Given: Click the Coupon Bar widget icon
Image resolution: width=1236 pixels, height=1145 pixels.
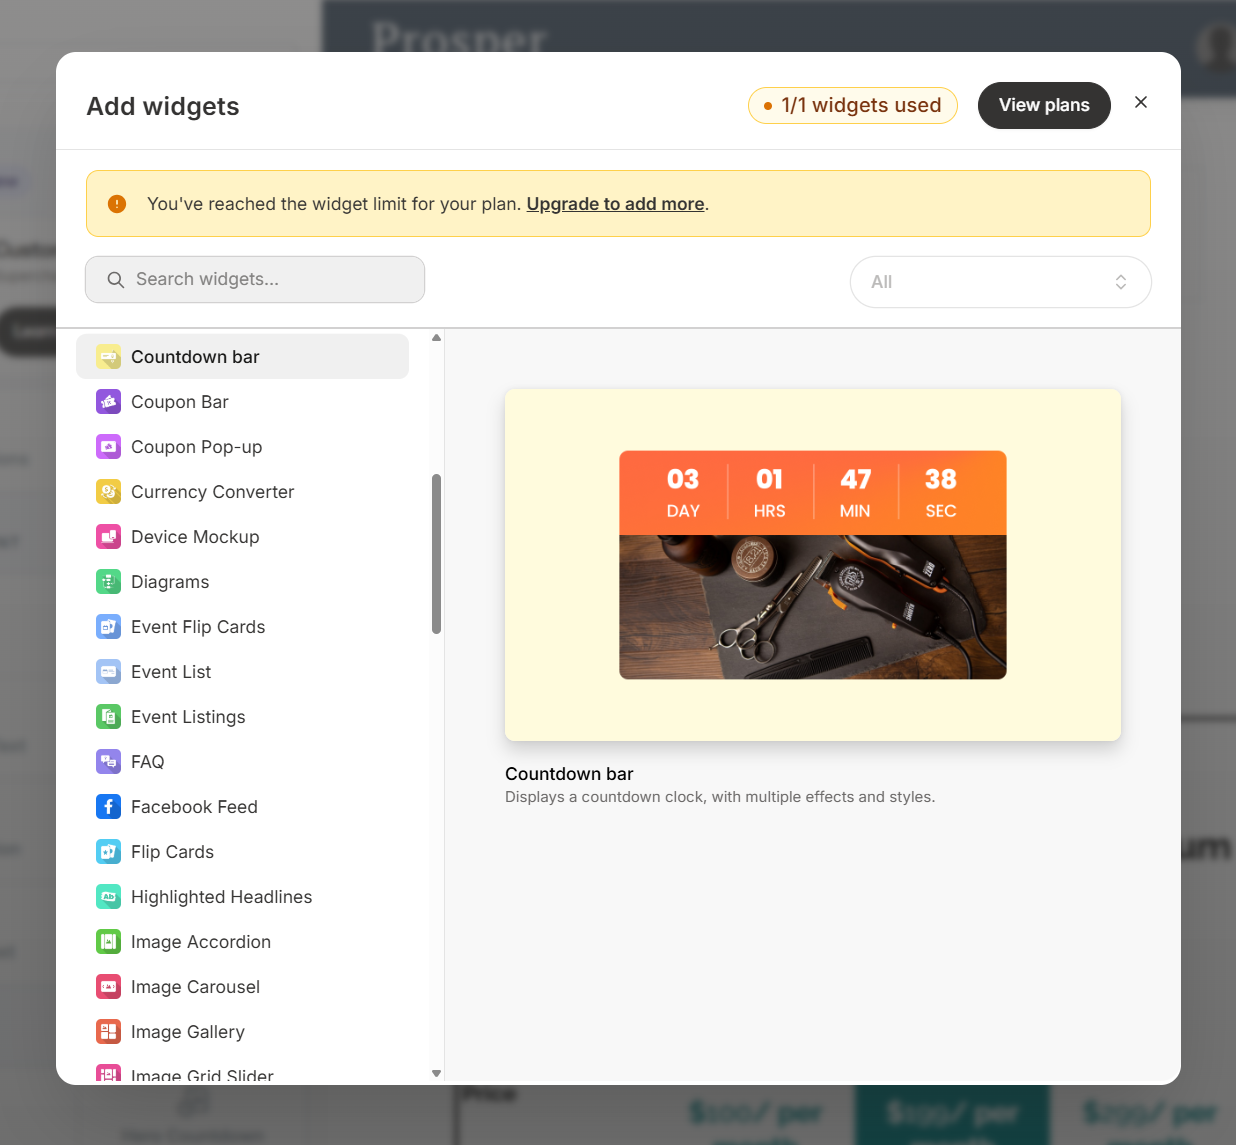Looking at the screenshot, I should coord(108,402).
